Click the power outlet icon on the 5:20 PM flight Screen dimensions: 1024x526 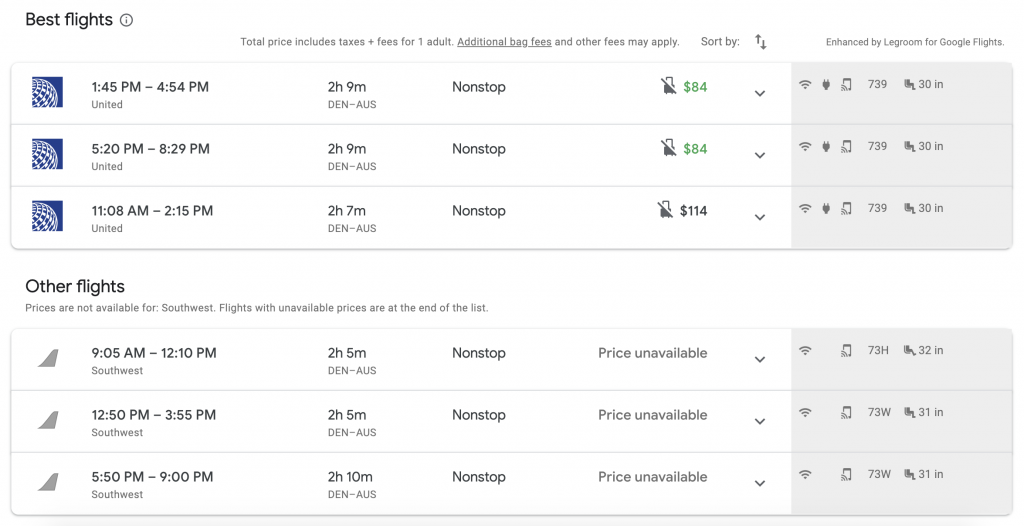coord(826,146)
